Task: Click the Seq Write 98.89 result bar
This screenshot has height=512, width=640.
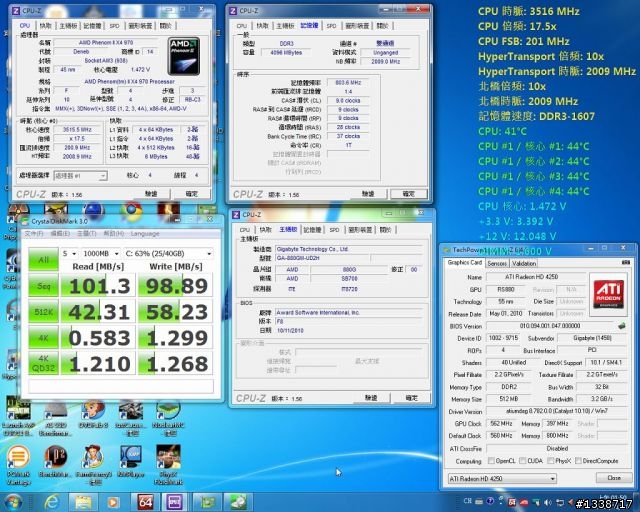Action: [x=176, y=285]
